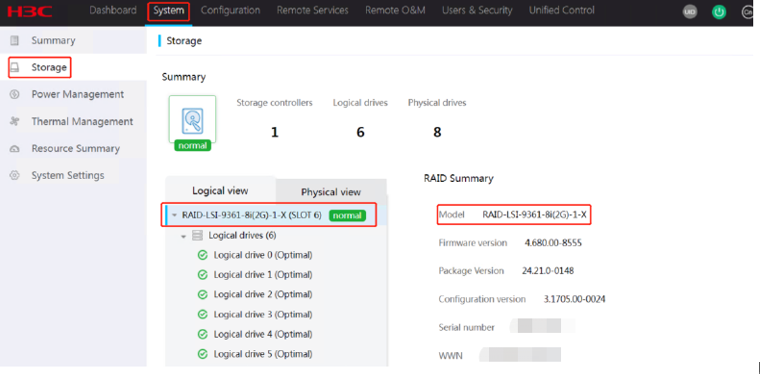Select Logical drive 4 (Optimal)
Viewport: 760px width, 374px height.
[x=263, y=334]
